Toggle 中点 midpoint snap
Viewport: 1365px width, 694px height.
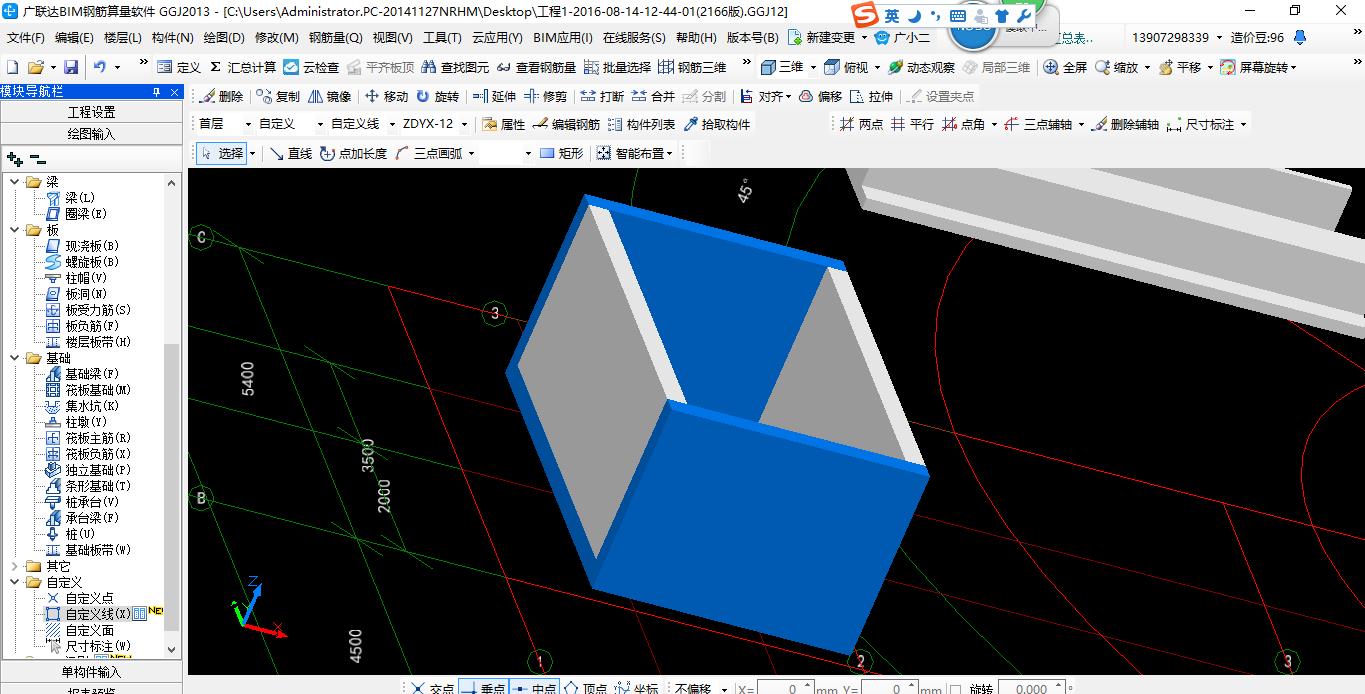pos(534,688)
